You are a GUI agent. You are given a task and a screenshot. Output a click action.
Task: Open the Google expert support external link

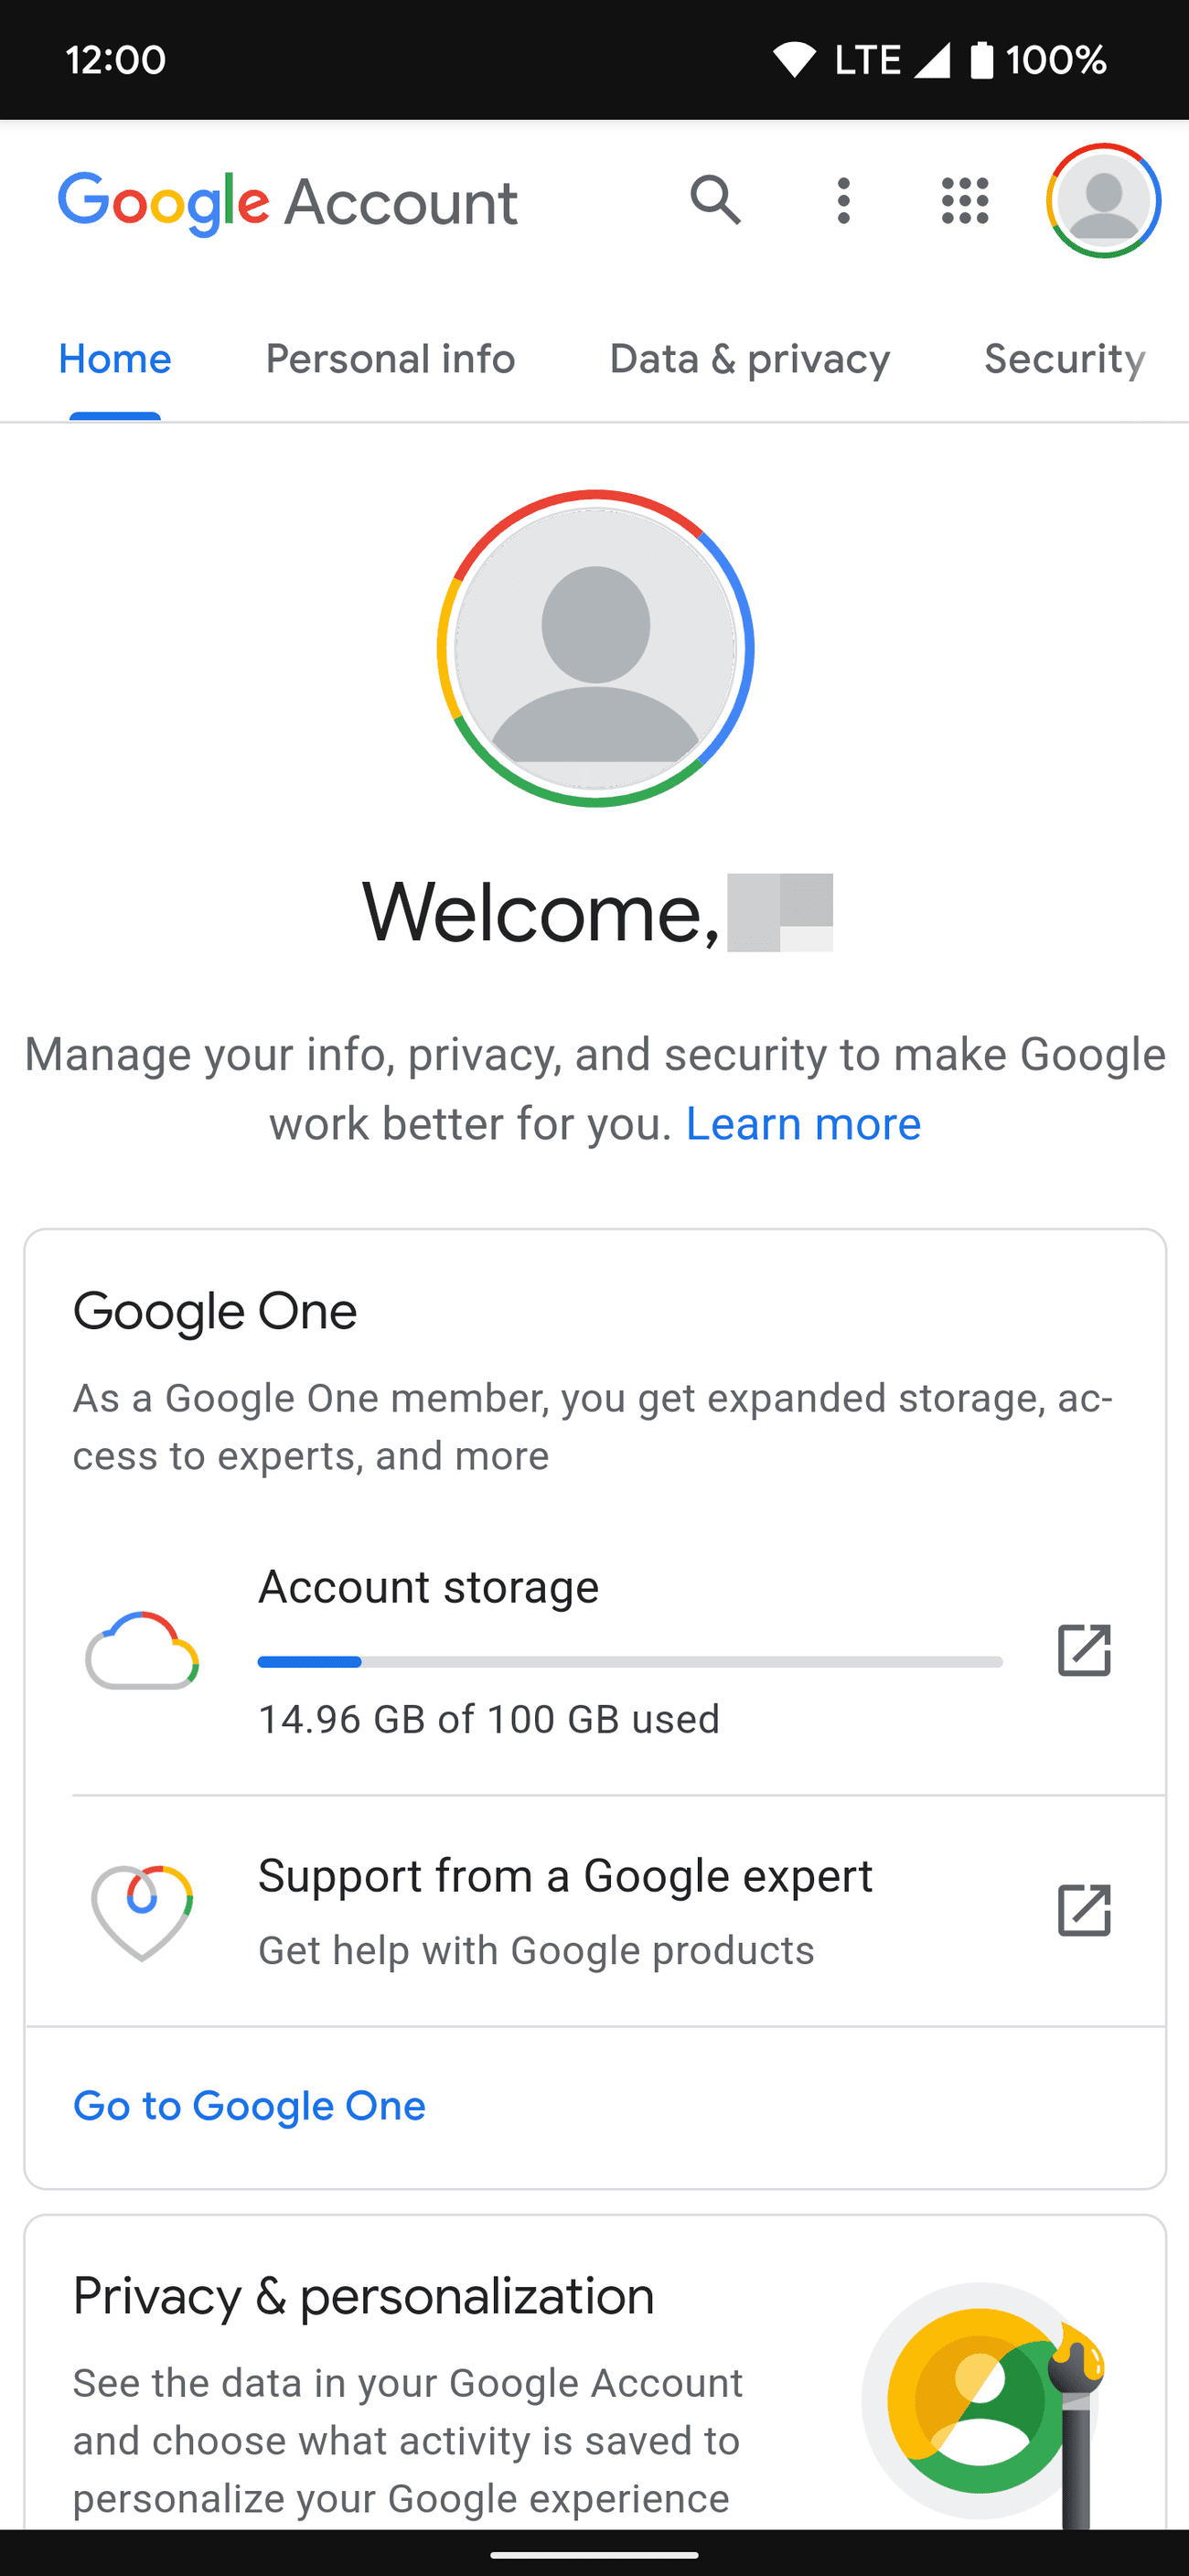[1084, 1909]
